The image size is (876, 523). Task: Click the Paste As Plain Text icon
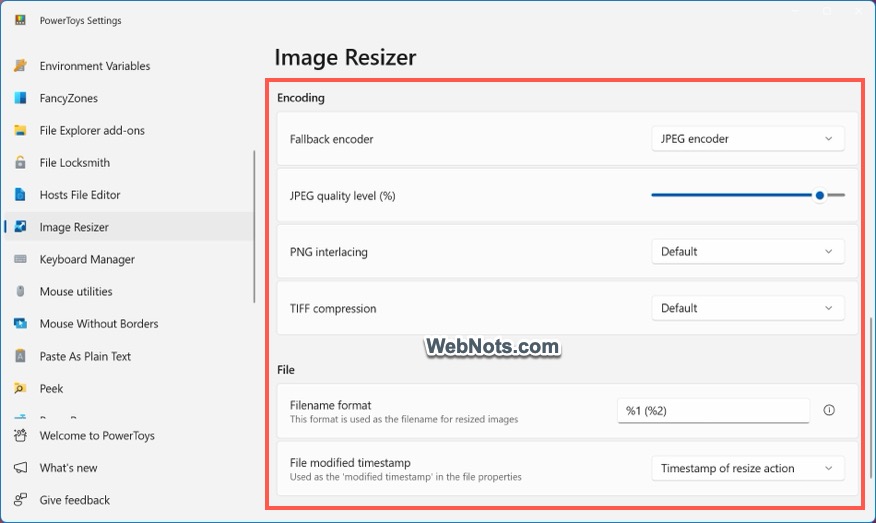tap(20, 355)
